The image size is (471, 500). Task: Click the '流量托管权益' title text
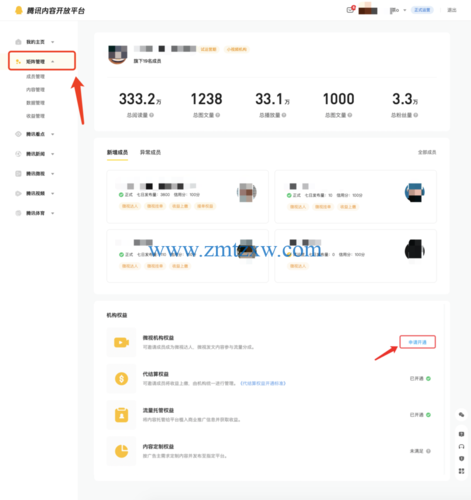pos(158,410)
